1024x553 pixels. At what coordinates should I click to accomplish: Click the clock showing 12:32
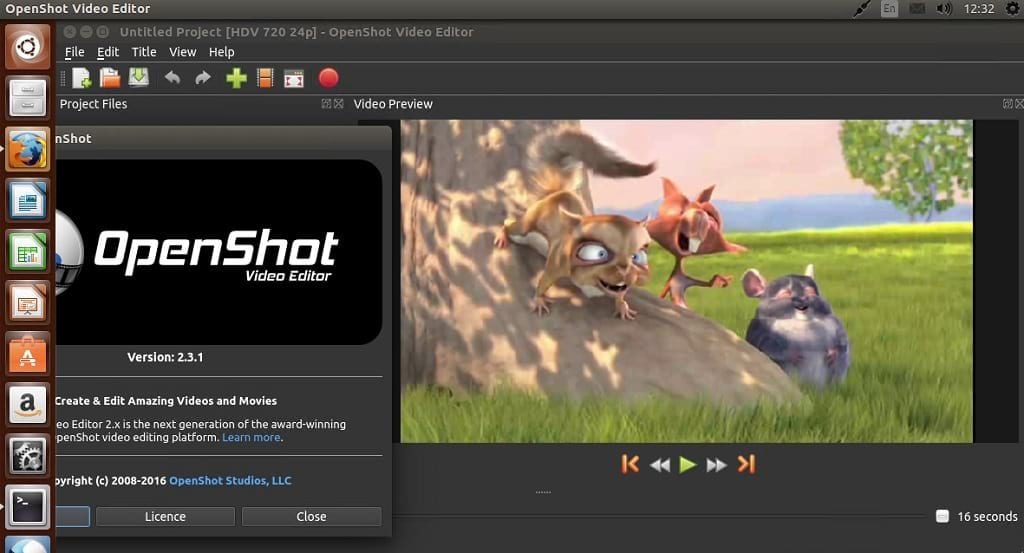coord(979,9)
